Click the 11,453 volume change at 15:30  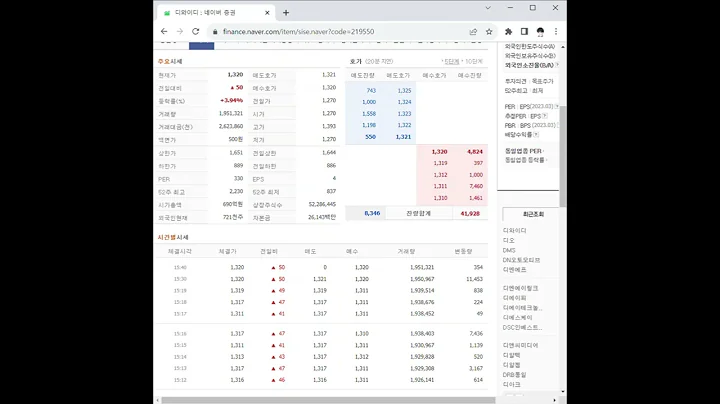pos(474,279)
